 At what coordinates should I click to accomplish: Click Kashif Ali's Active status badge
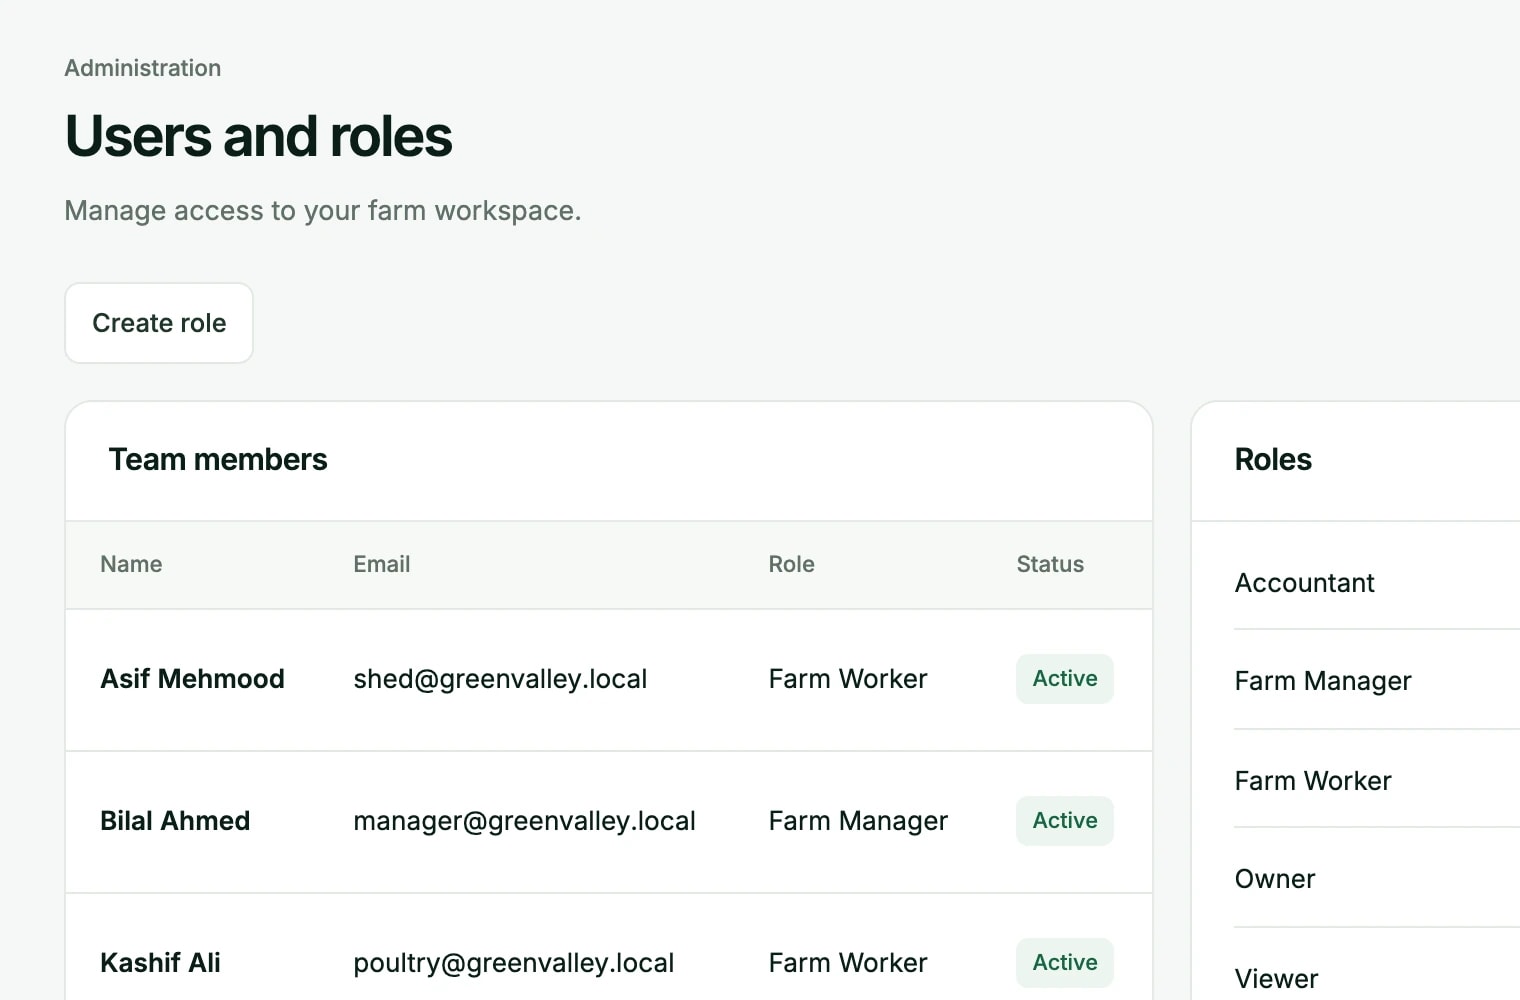click(x=1065, y=963)
